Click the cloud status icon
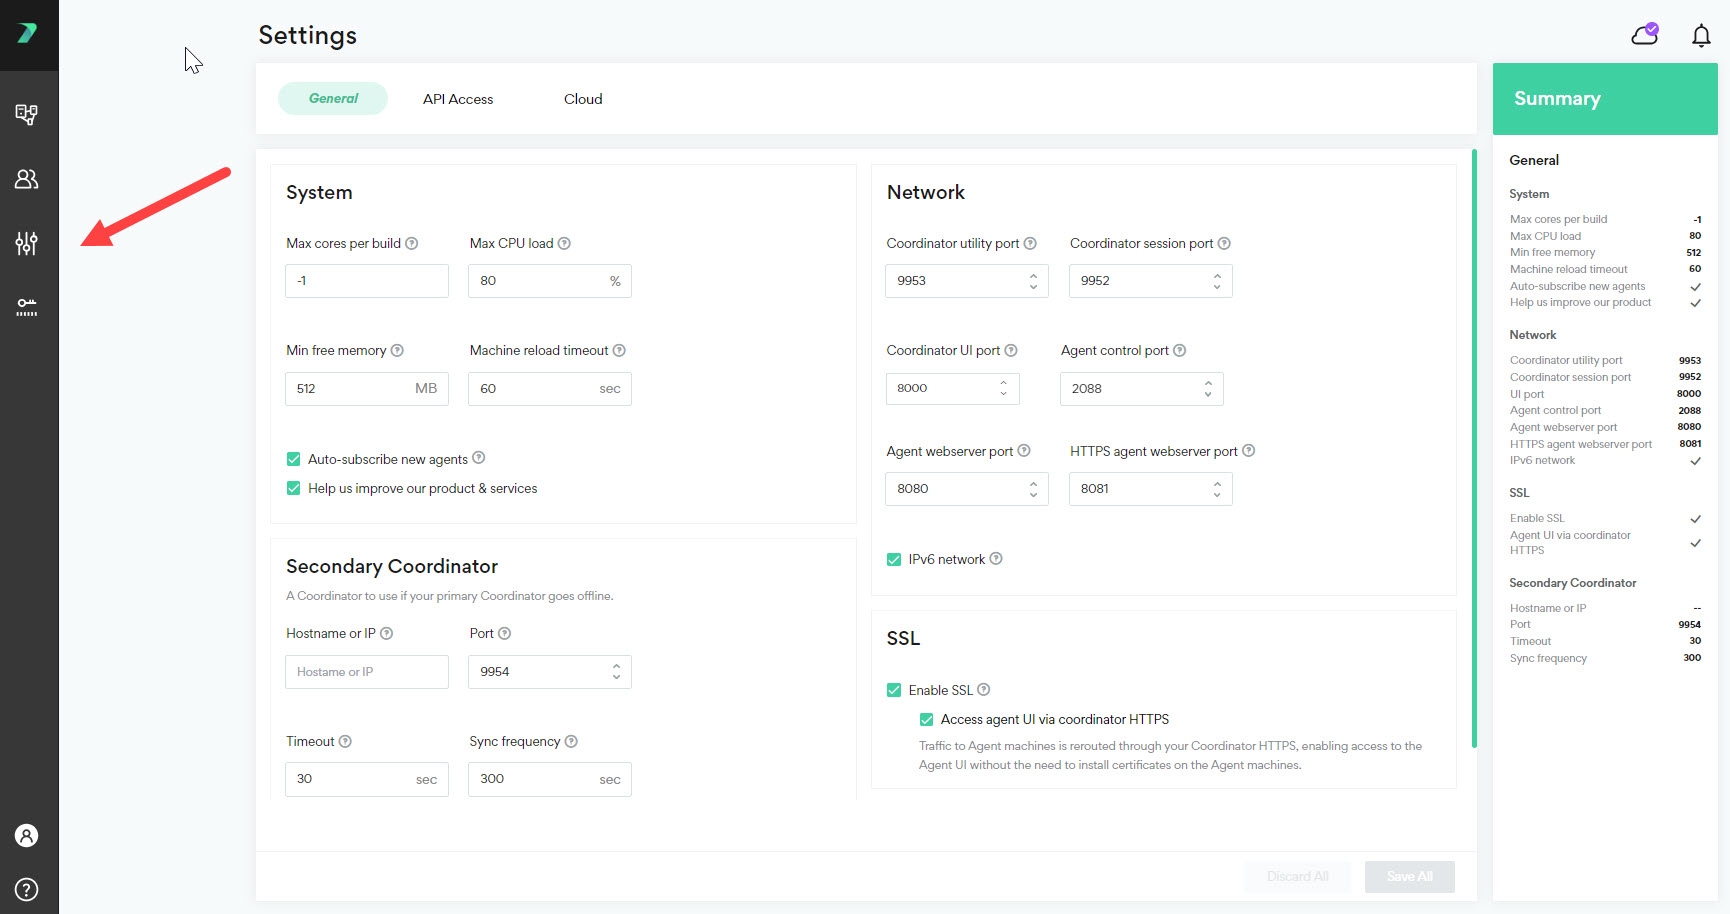The width and height of the screenshot is (1730, 914). (1645, 35)
